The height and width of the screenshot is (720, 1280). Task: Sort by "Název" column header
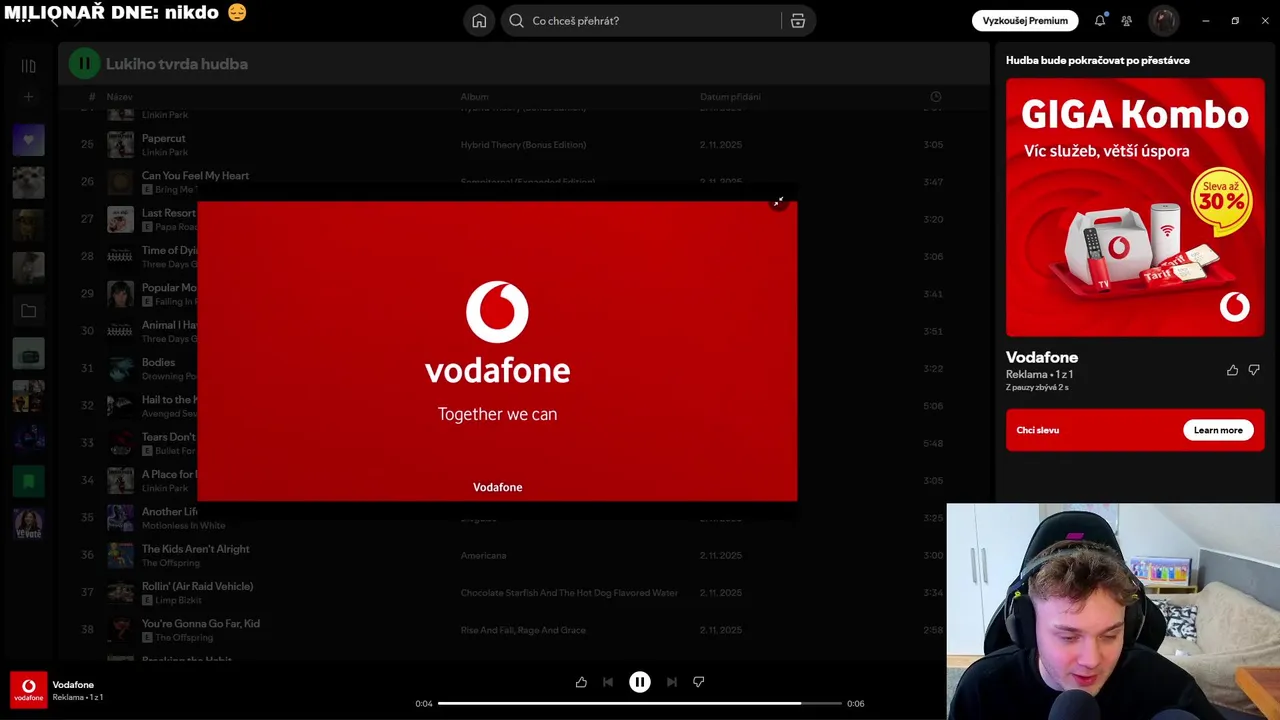click(x=119, y=97)
